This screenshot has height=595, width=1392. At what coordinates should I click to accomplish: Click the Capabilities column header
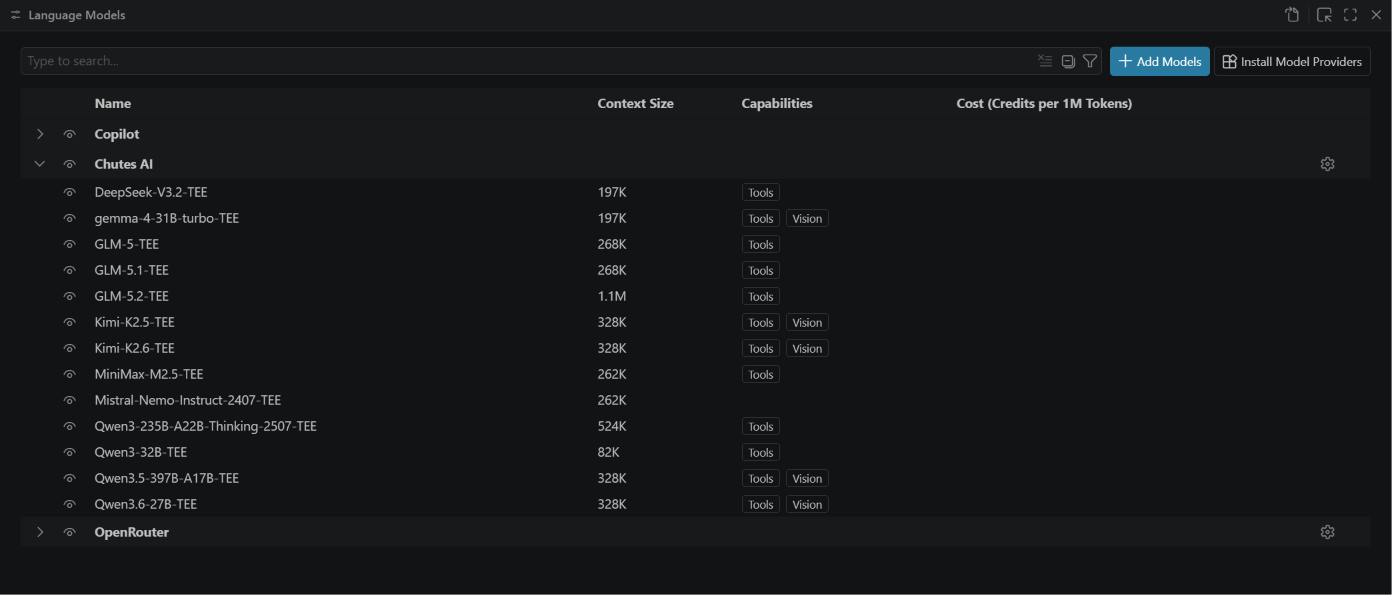[777, 103]
